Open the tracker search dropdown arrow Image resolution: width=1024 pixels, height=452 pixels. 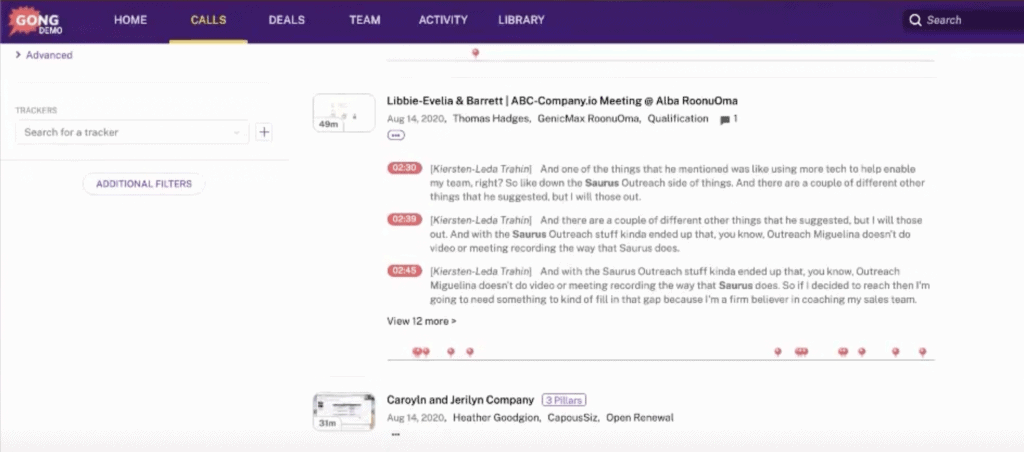coord(236,132)
